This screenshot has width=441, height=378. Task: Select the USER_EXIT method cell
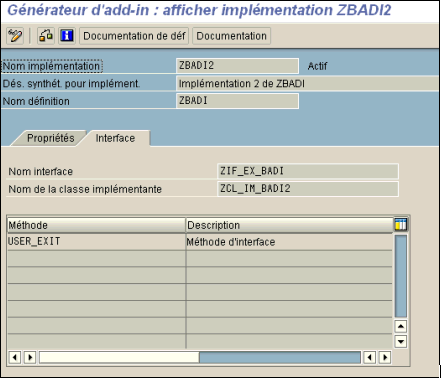click(x=96, y=242)
